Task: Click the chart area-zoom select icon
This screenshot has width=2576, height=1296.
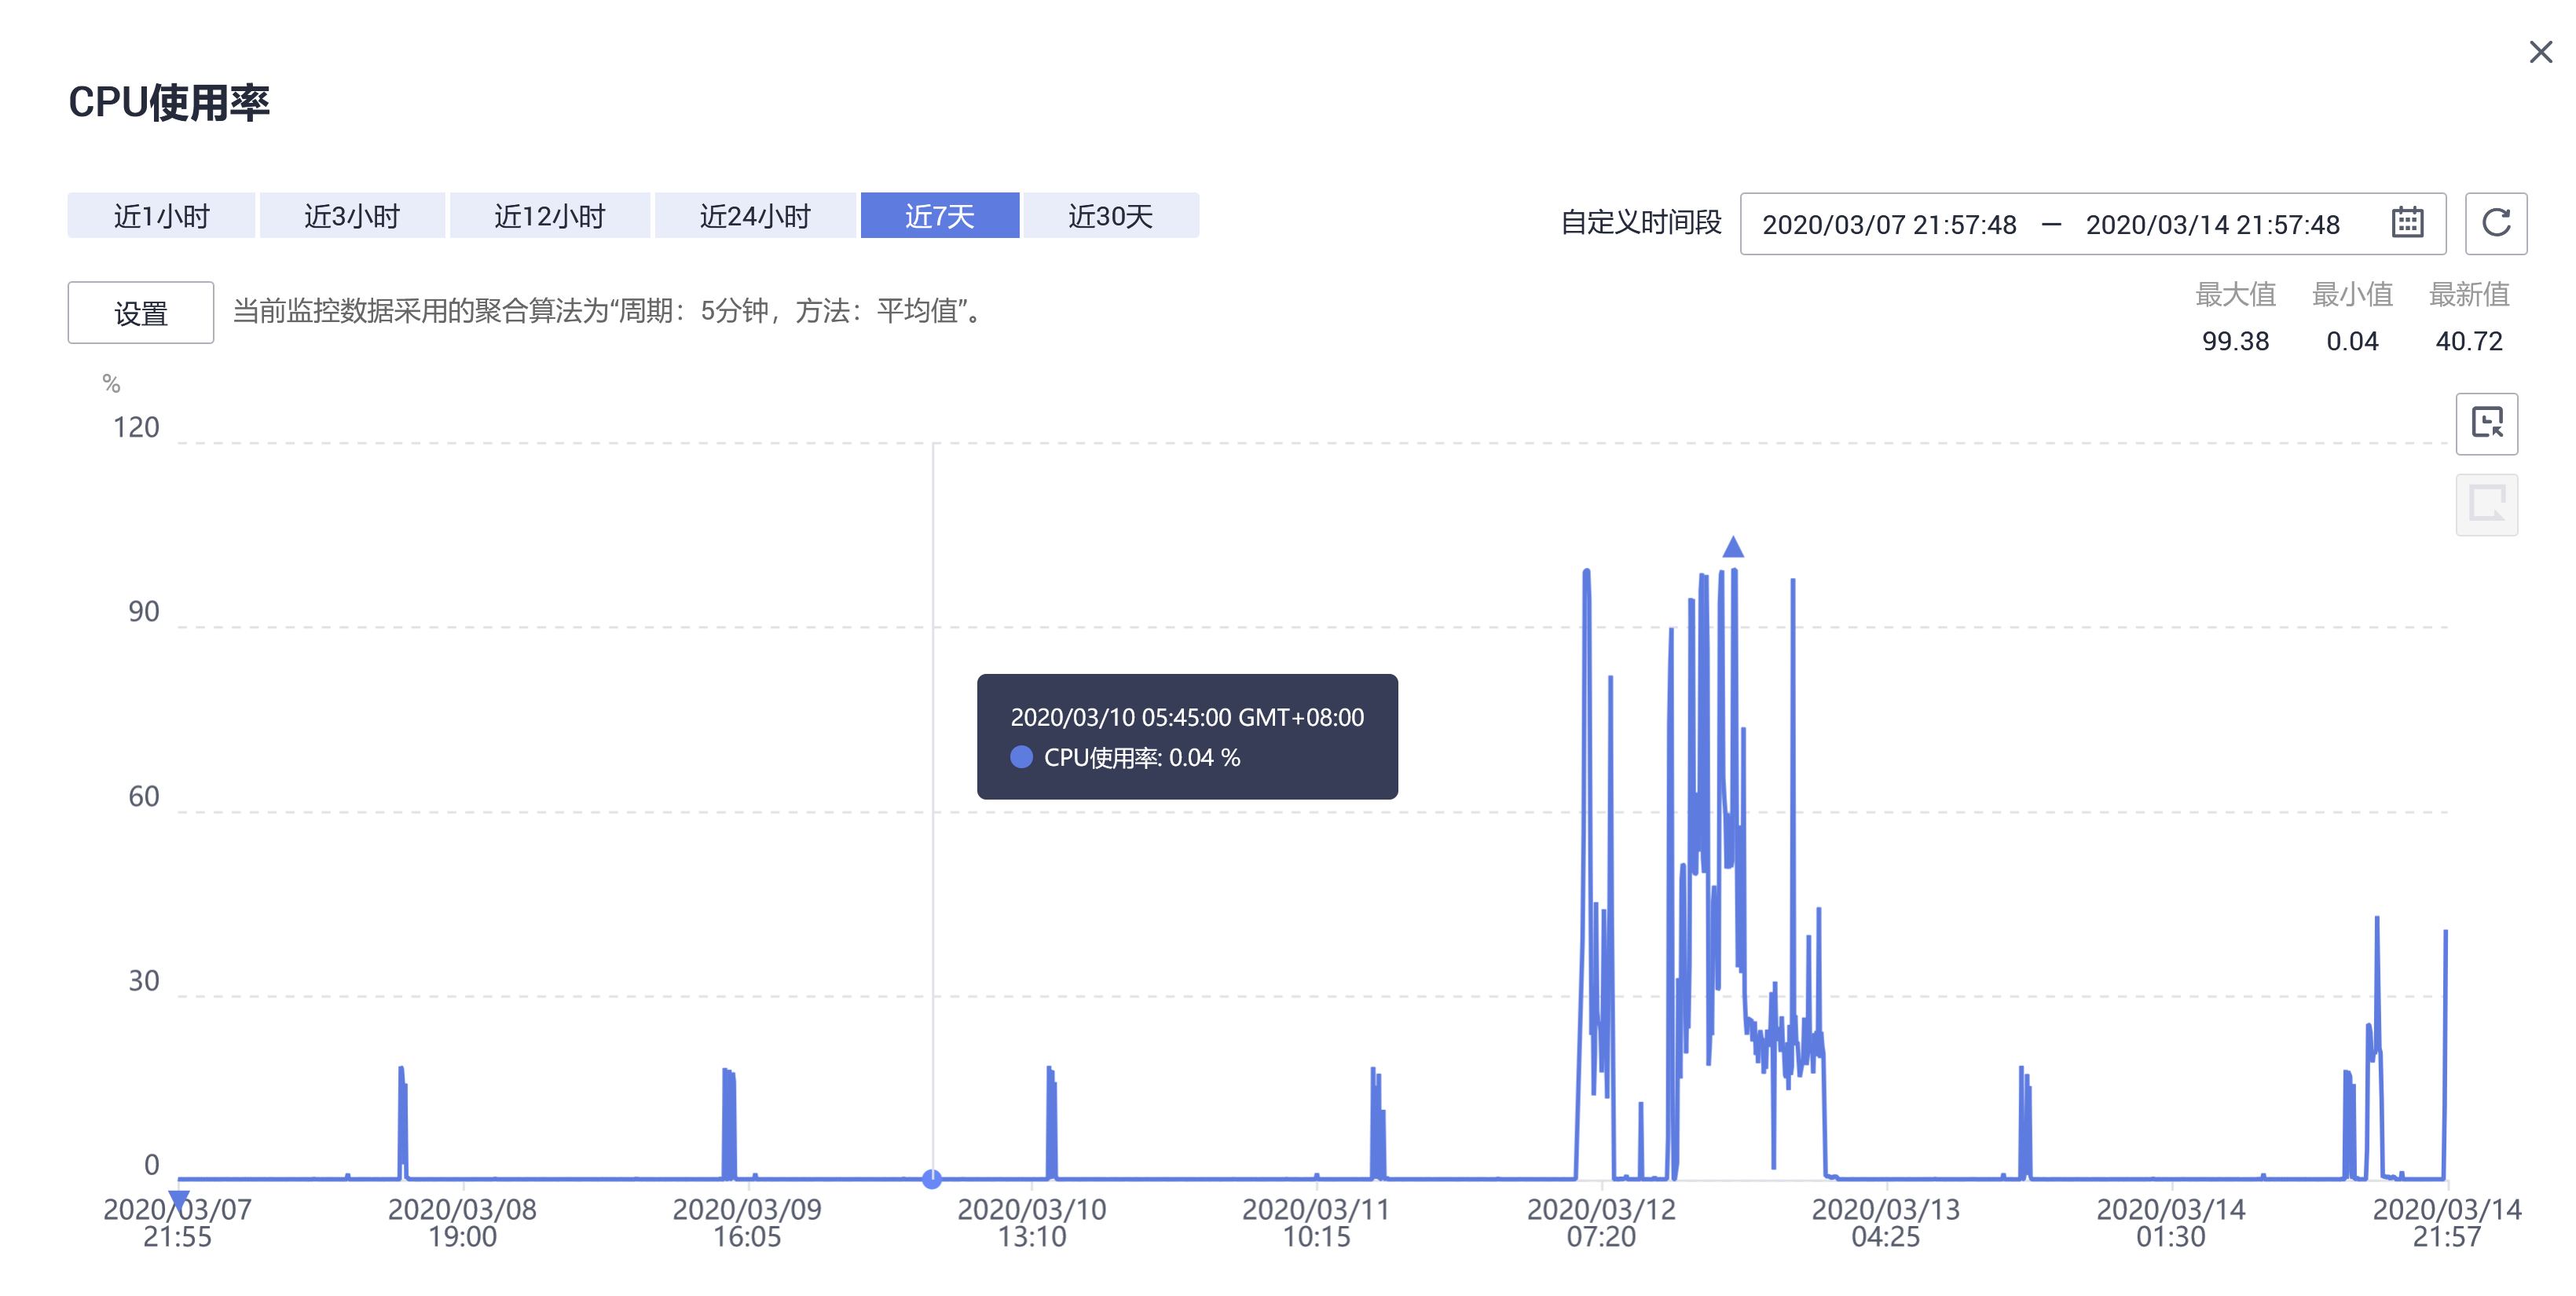Action: (2486, 423)
